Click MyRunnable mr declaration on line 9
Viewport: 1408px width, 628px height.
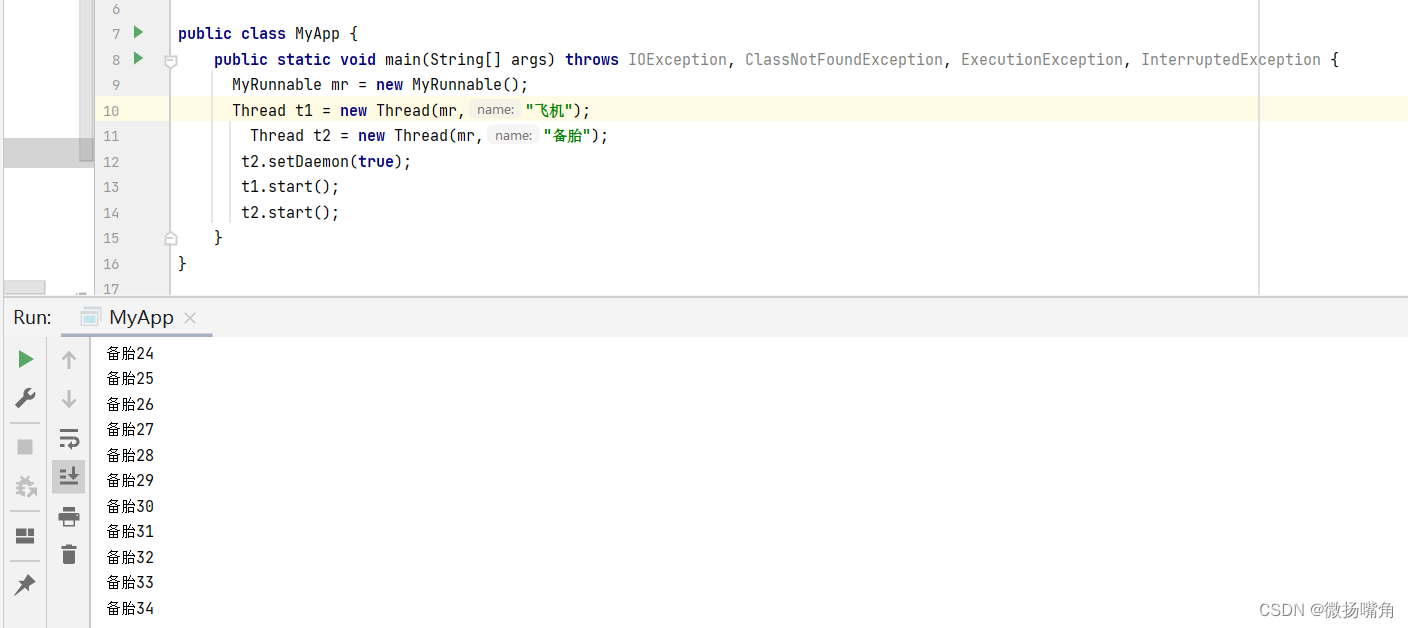click(380, 85)
